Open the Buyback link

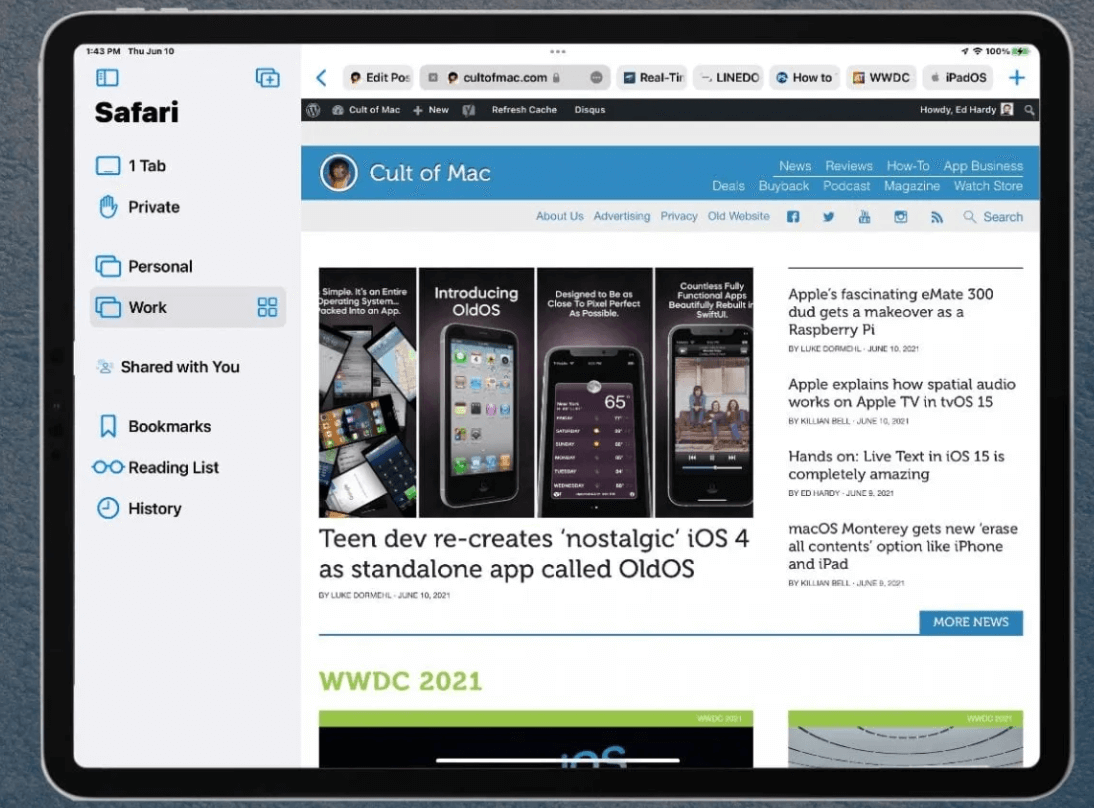pos(784,186)
